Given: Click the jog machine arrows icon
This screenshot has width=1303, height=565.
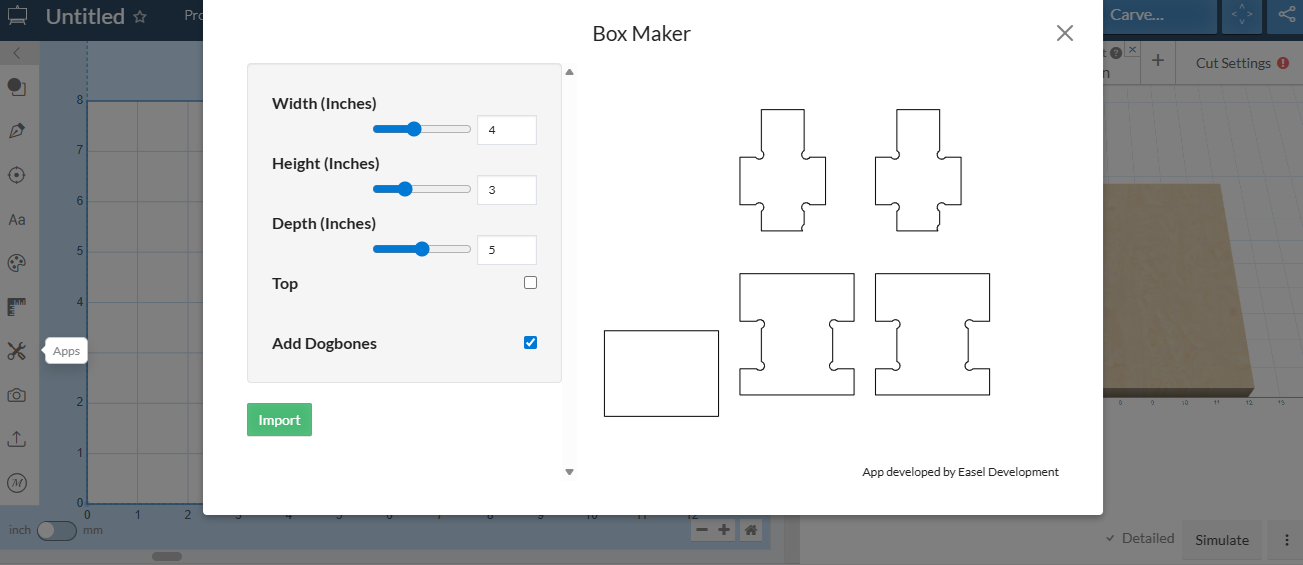Looking at the screenshot, I should (1241, 16).
